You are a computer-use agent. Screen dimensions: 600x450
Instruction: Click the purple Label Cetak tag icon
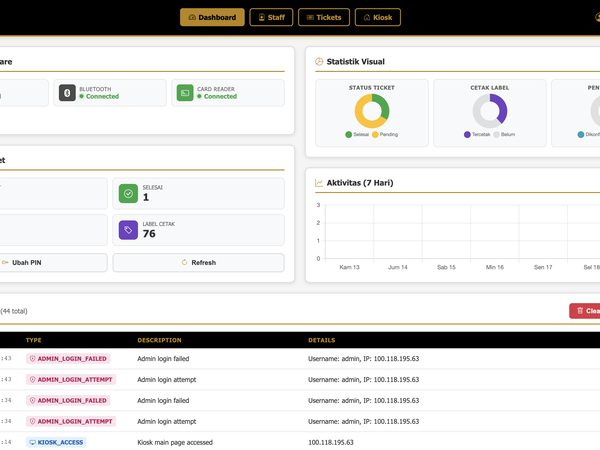[128, 230]
